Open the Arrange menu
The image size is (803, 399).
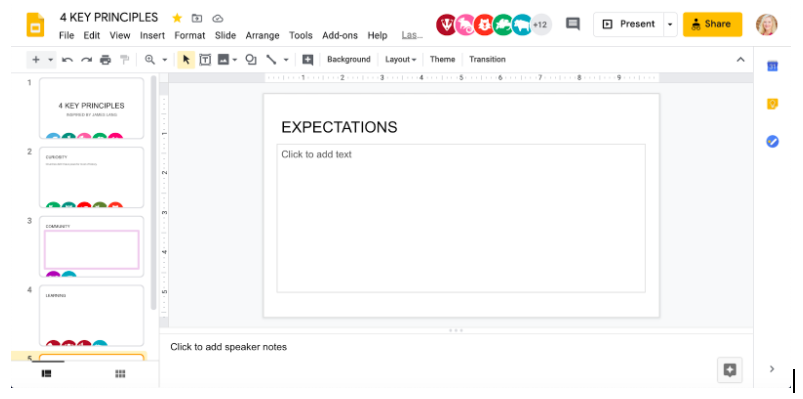click(262, 35)
